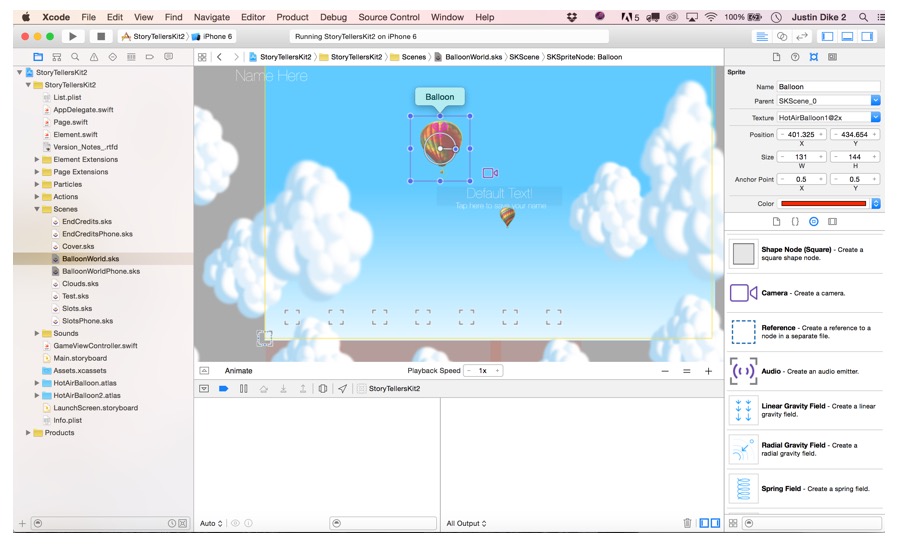Screen dimensions: 904x558
Task: Click the Run (play) button
Action: coord(73,36)
